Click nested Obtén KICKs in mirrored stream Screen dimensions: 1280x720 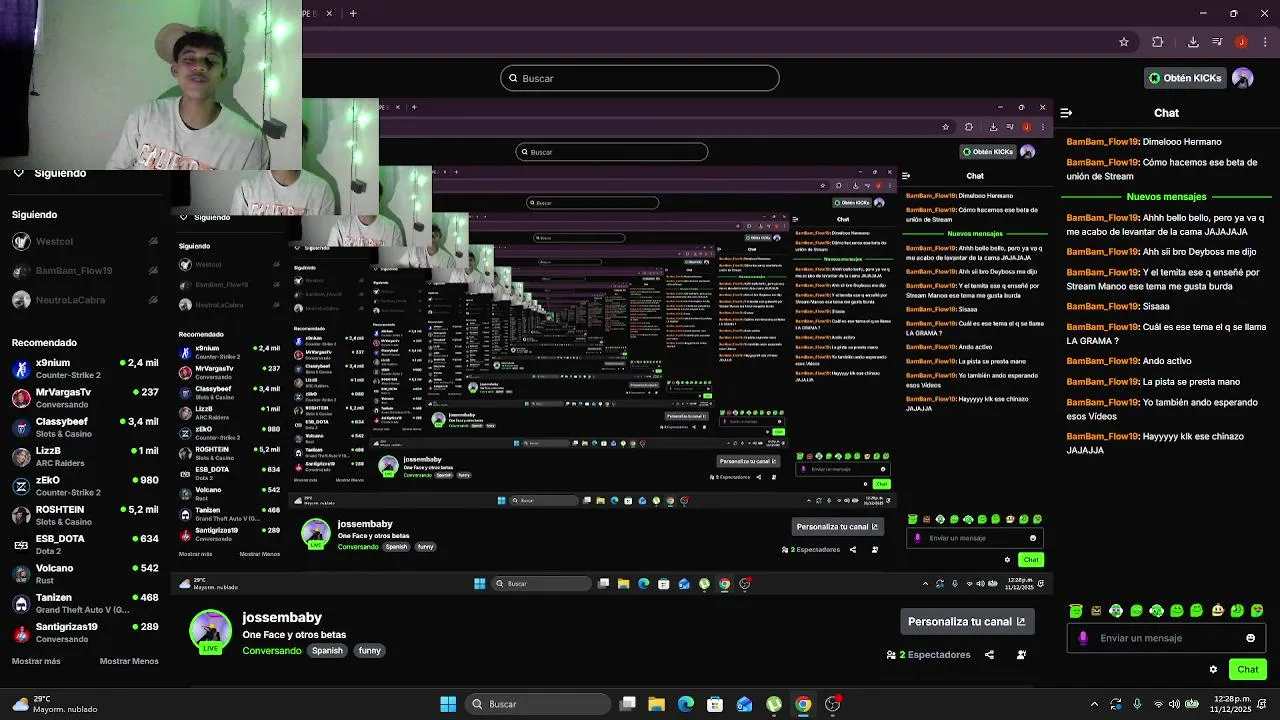click(x=988, y=152)
